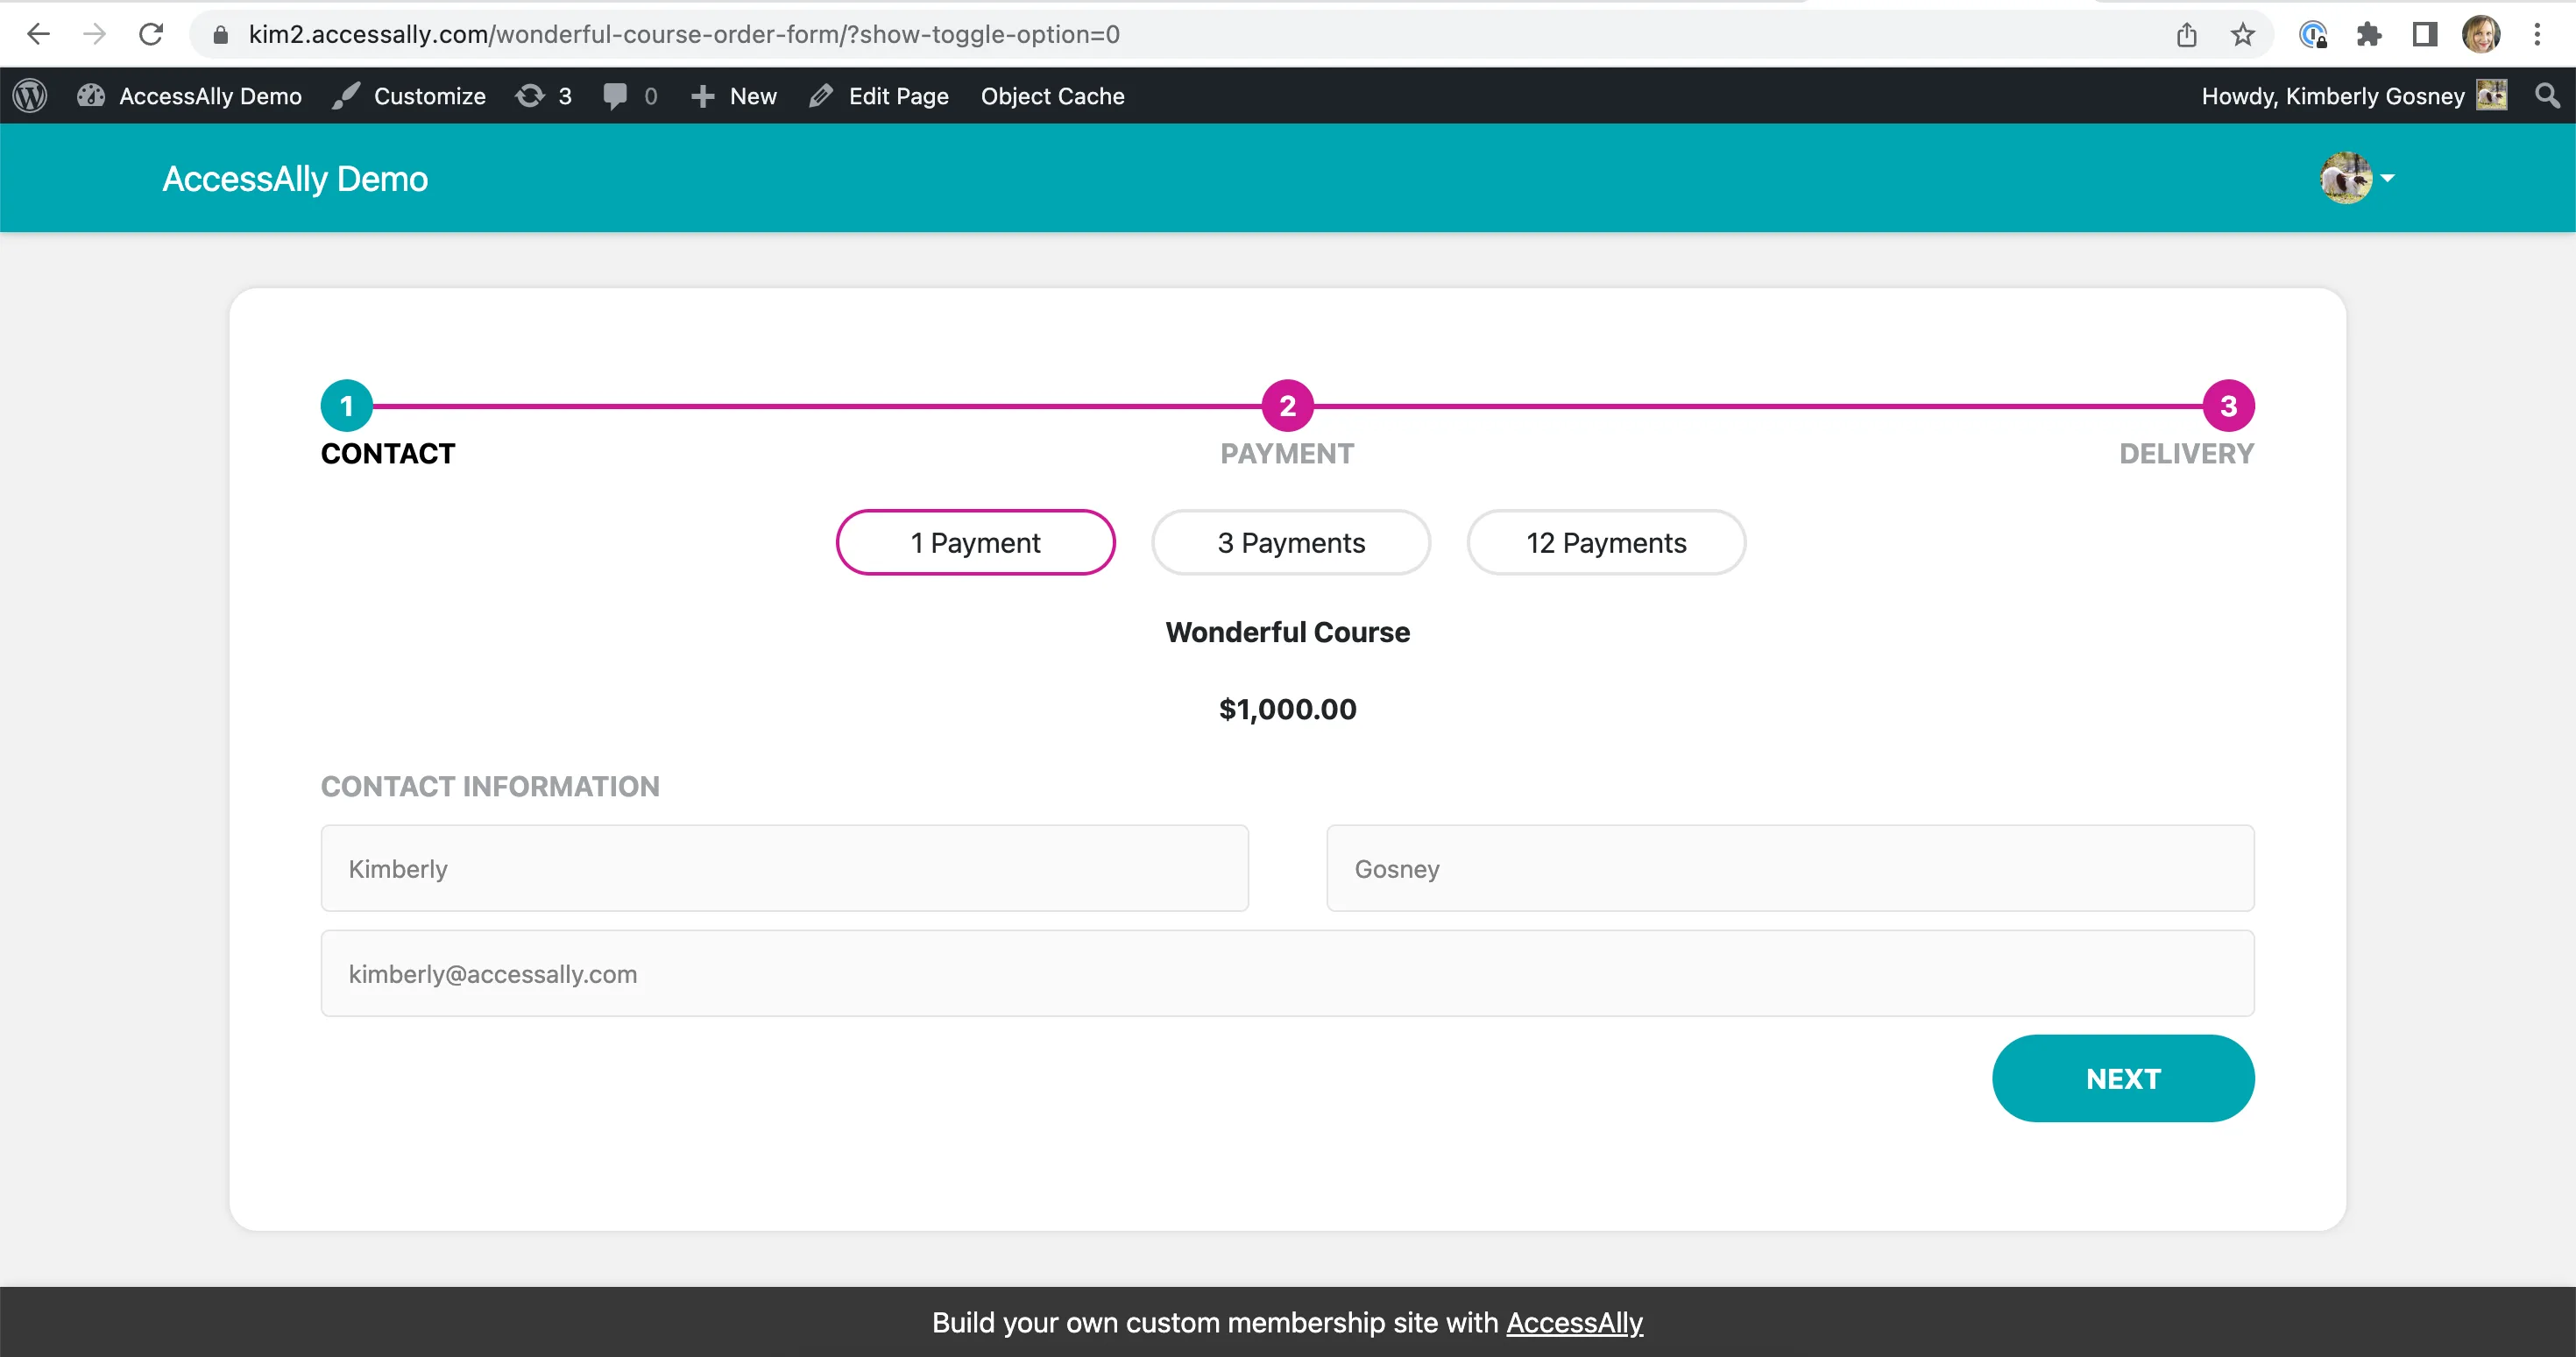Open AccessAlly Demo site menu in admin bar
Viewport: 2576px width, 1357px height.
pos(190,95)
